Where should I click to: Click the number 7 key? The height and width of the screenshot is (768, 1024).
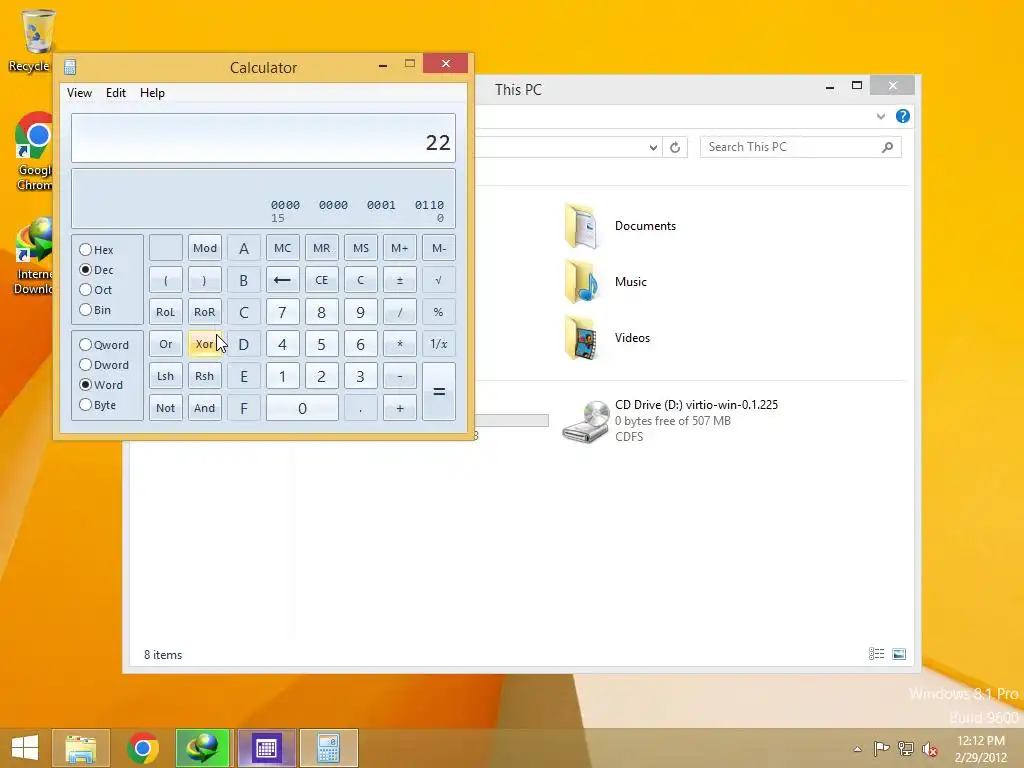pyautogui.click(x=282, y=312)
